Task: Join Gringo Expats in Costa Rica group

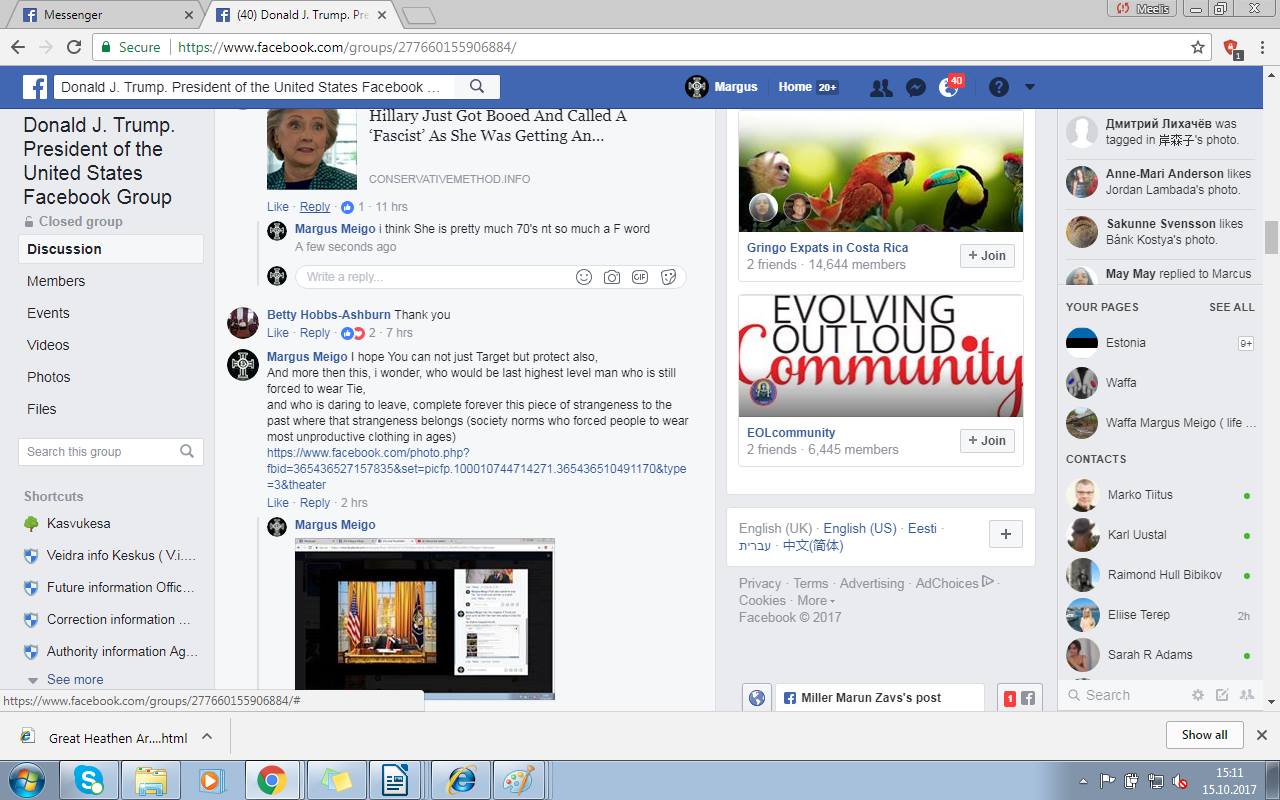Action: (x=987, y=256)
